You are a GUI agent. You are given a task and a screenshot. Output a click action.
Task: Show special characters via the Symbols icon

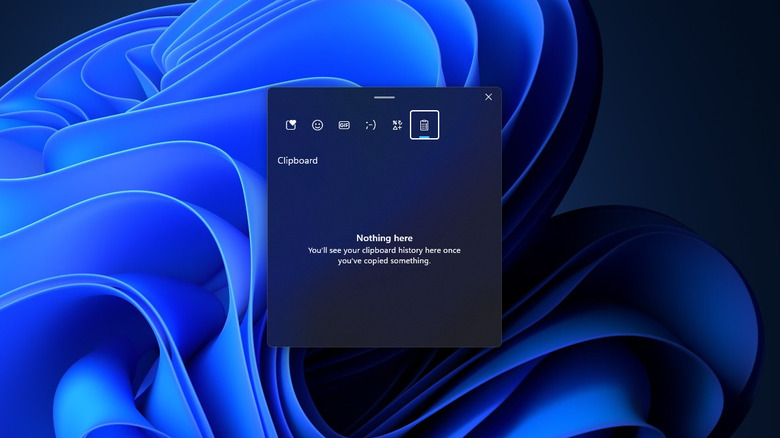pos(397,125)
